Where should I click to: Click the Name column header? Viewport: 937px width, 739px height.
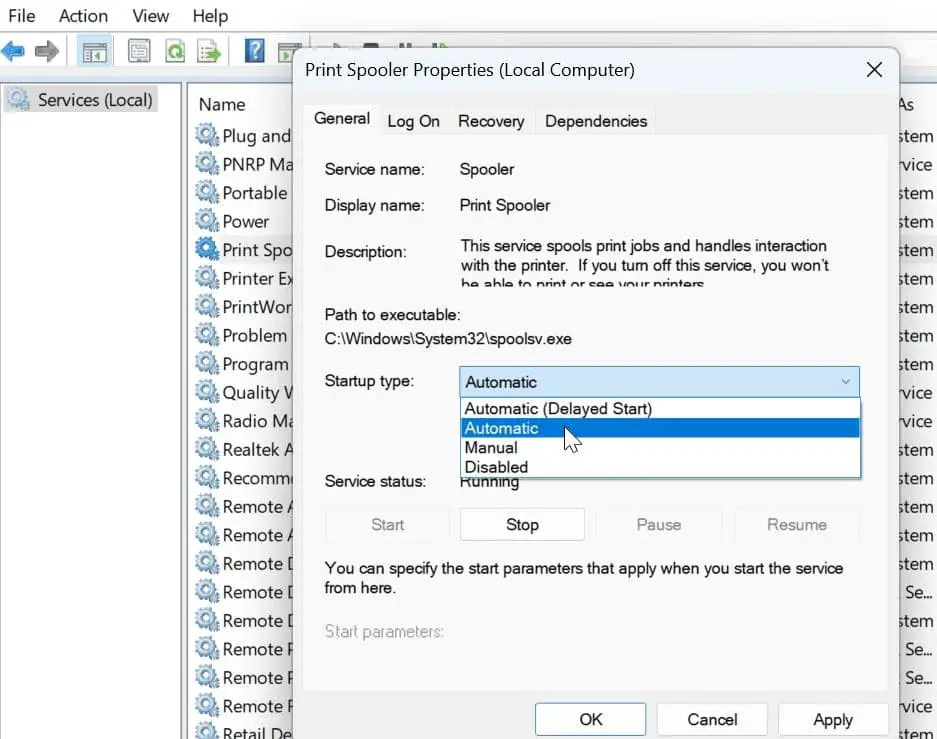(x=222, y=104)
